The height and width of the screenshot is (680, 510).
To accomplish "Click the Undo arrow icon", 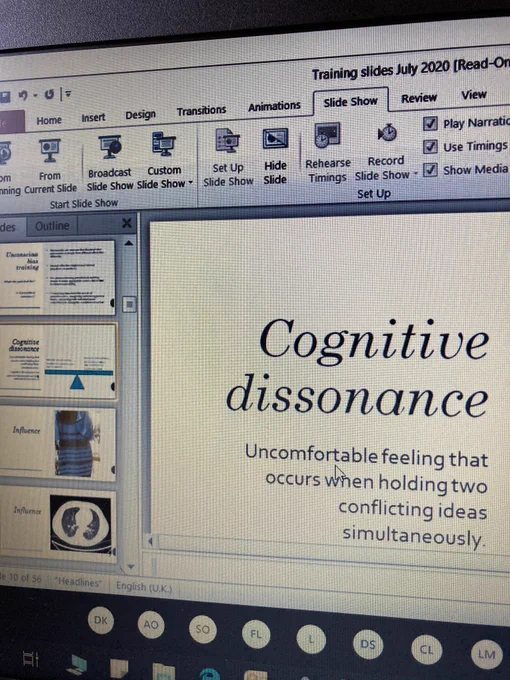I will click(23, 95).
